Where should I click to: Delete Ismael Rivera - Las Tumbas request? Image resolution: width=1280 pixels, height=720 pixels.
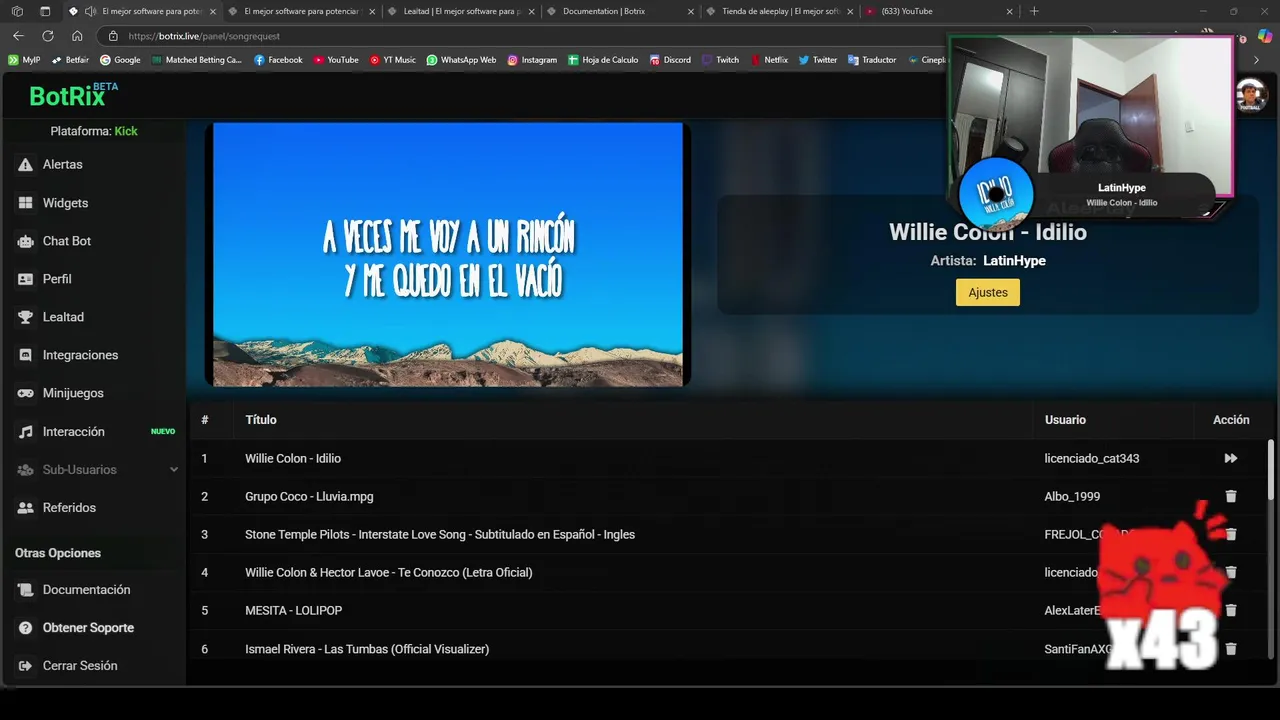pos(1231,649)
